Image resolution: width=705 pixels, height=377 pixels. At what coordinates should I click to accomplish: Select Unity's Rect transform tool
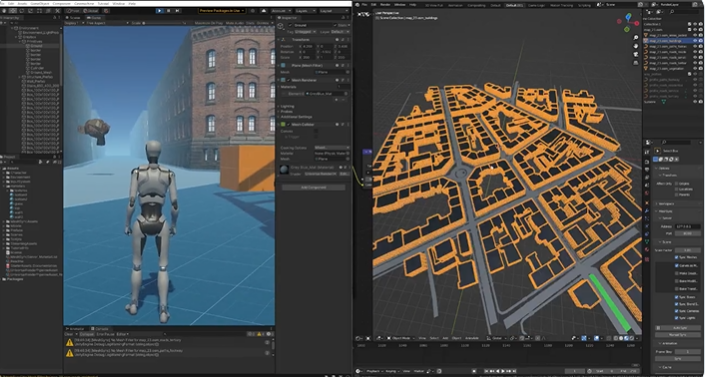pyautogui.click(x=39, y=10)
